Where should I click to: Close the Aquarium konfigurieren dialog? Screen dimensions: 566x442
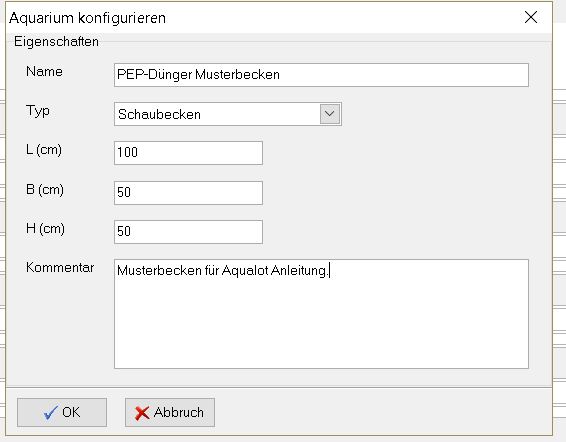click(x=531, y=17)
